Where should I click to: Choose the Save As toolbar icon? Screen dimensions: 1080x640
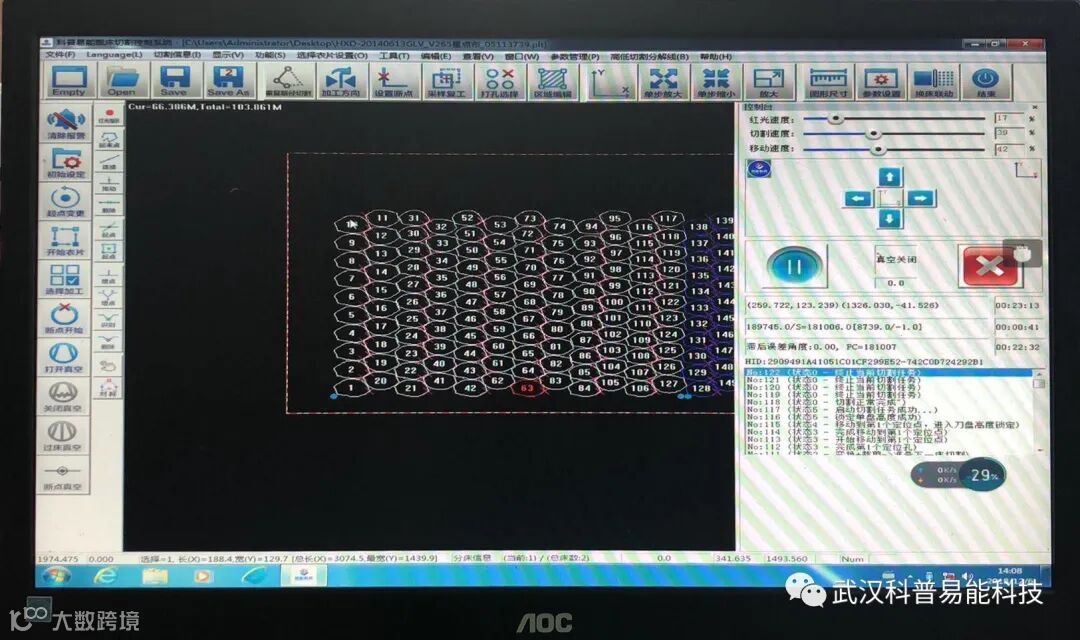pyautogui.click(x=228, y=81)
